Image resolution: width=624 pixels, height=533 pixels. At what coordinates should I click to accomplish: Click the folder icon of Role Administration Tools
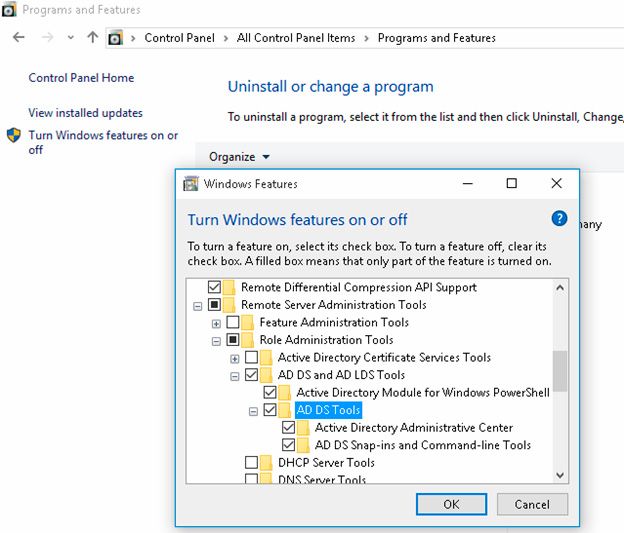[x=248, y=340]
